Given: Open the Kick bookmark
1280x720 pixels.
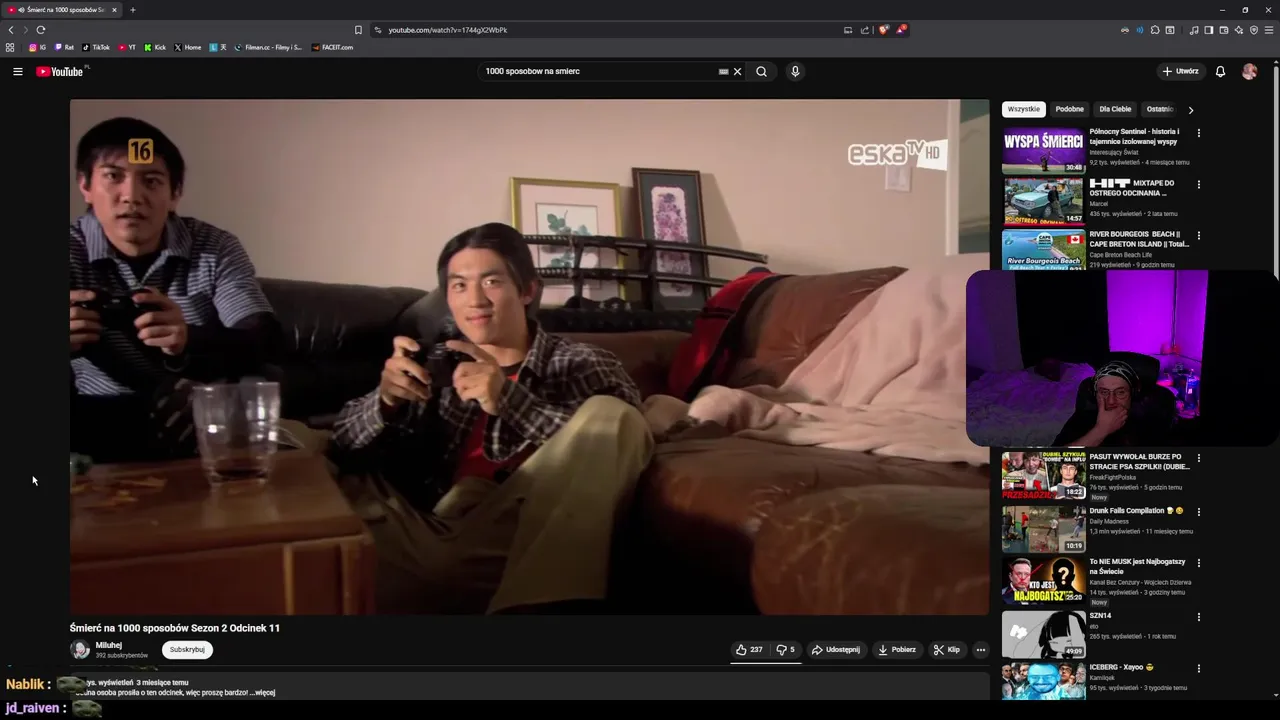Looking at the screenshot, I should [x=155, y=47].
